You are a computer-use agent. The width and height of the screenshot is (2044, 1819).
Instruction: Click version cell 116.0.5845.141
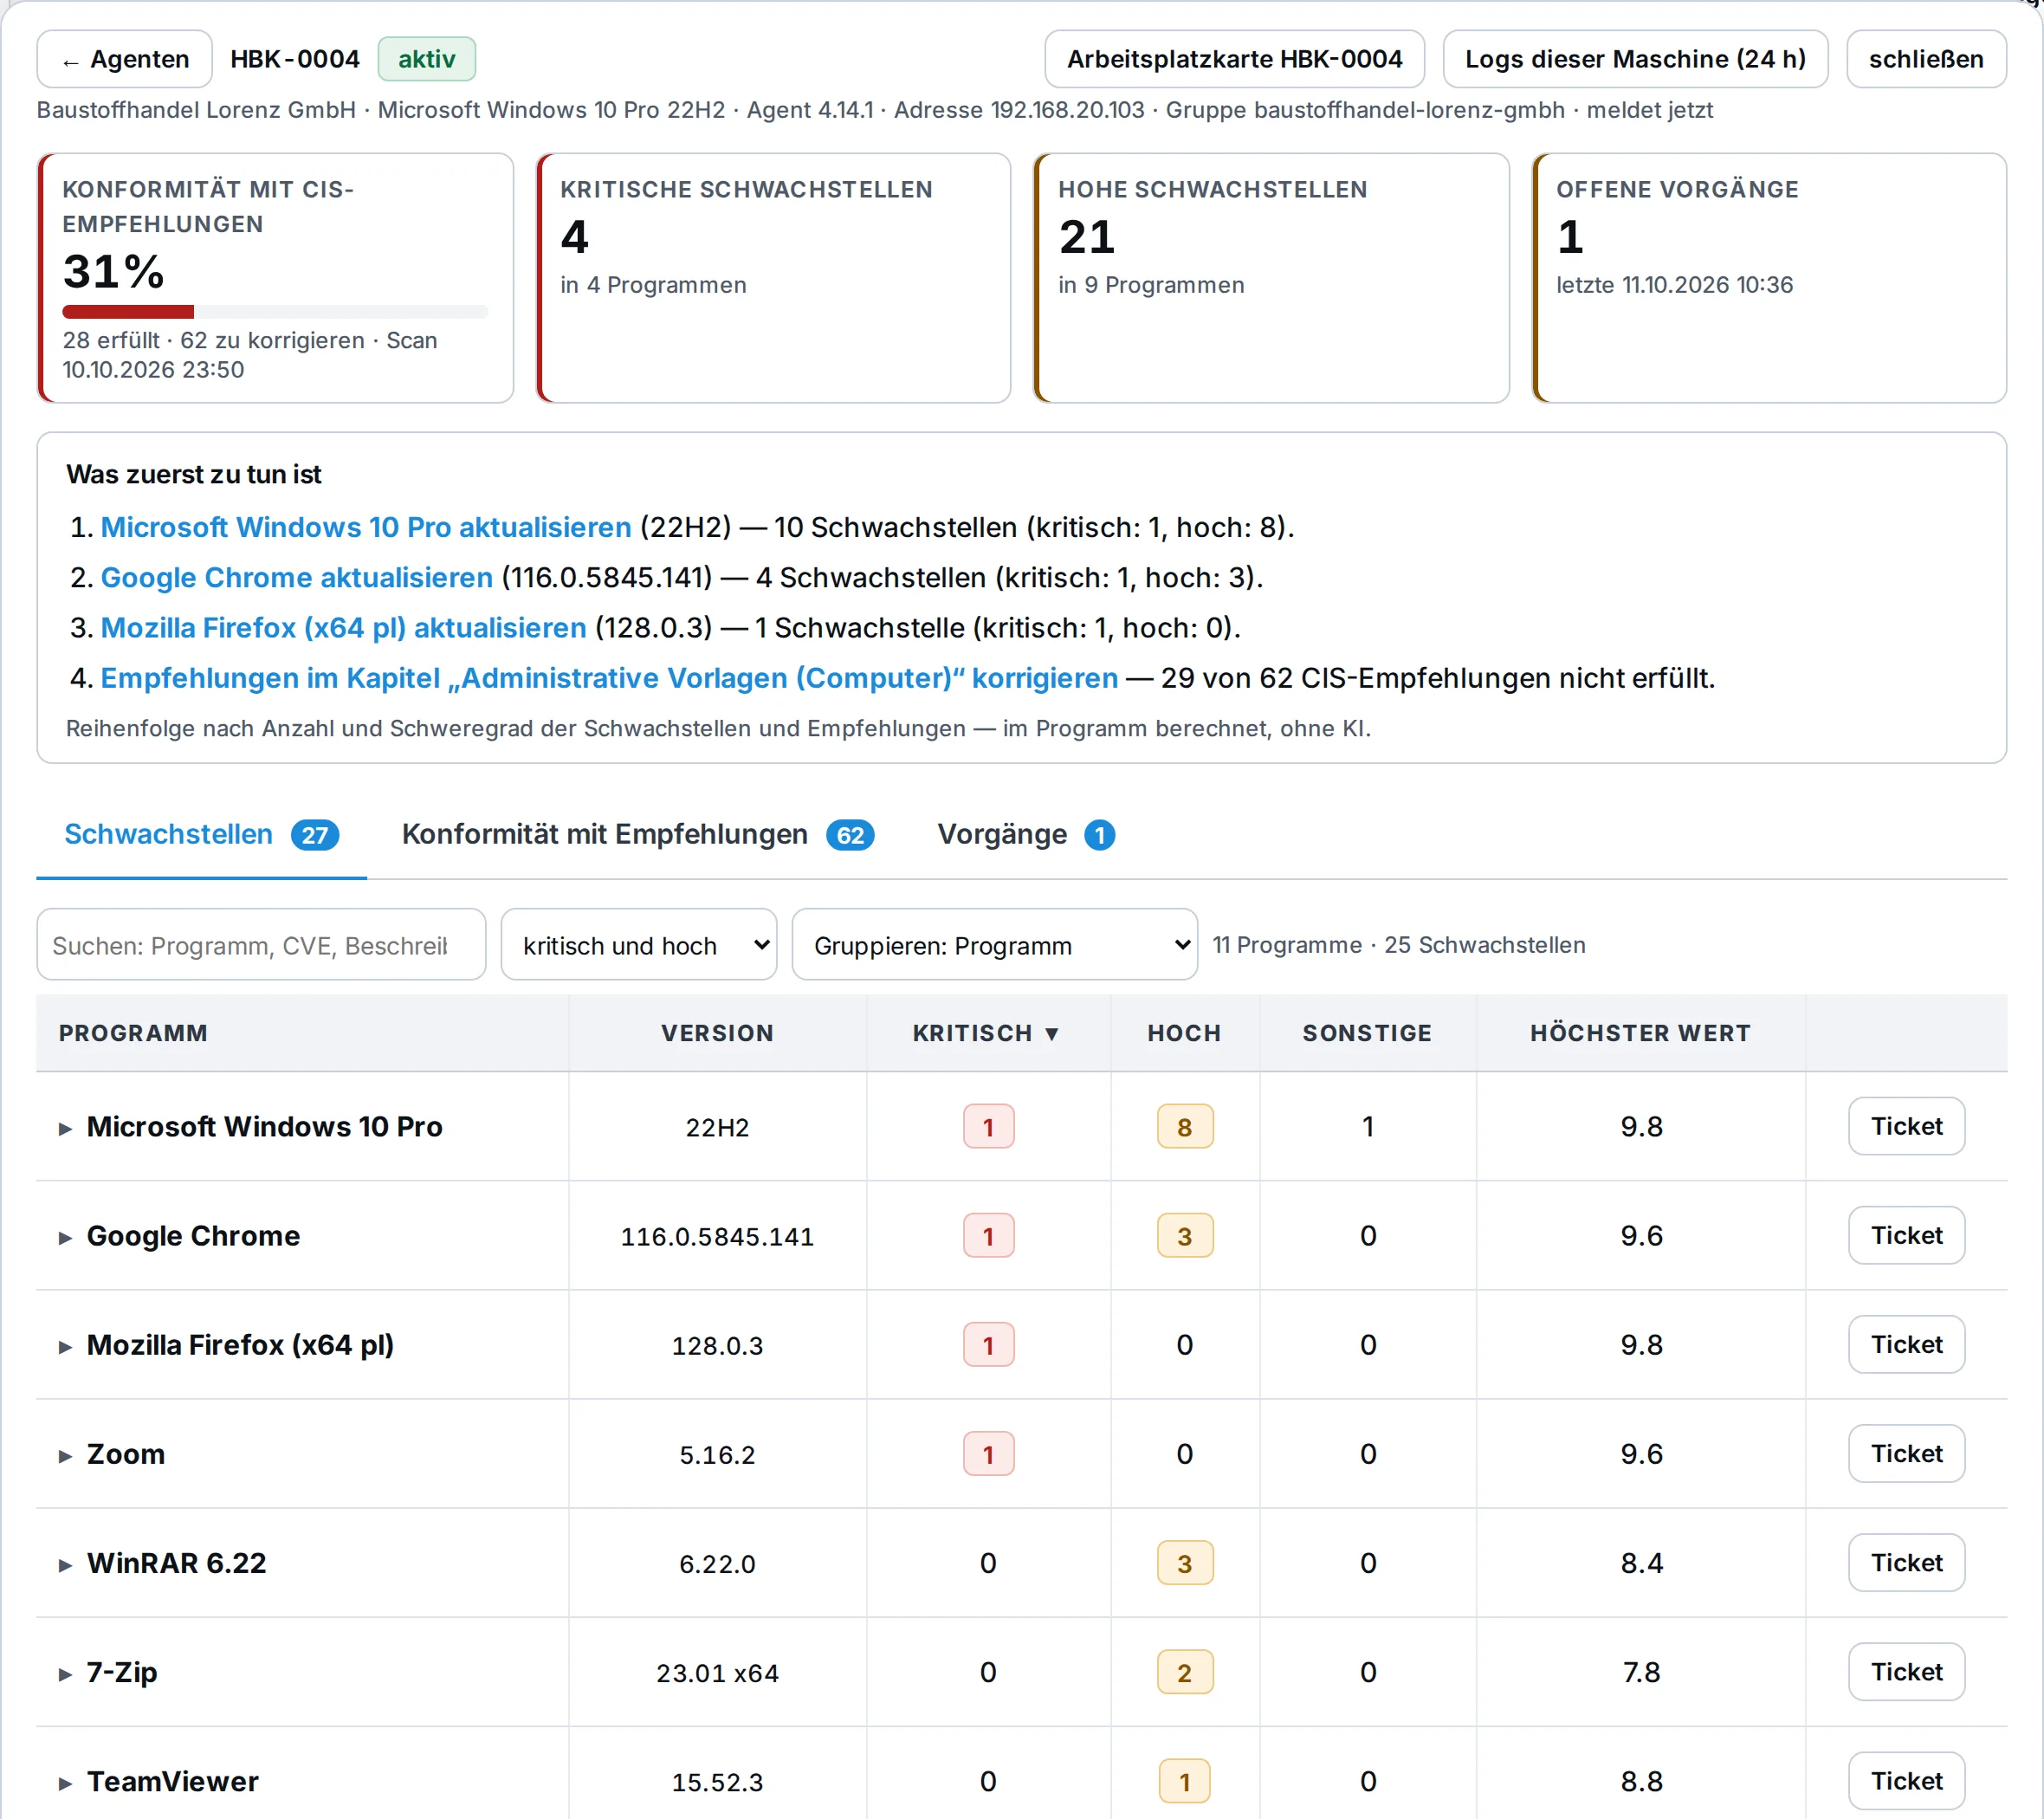pyautogui.click(x=717, y=1236)
